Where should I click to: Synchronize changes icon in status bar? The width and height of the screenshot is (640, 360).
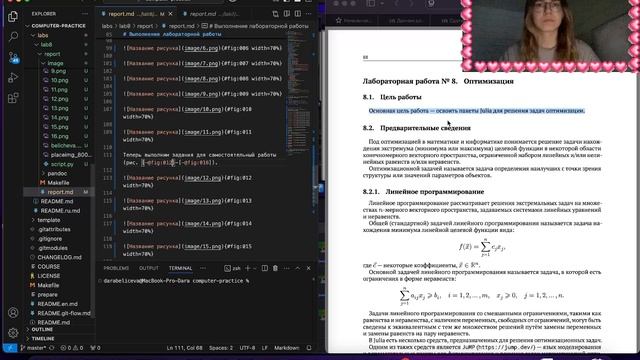tap(52, 348)
